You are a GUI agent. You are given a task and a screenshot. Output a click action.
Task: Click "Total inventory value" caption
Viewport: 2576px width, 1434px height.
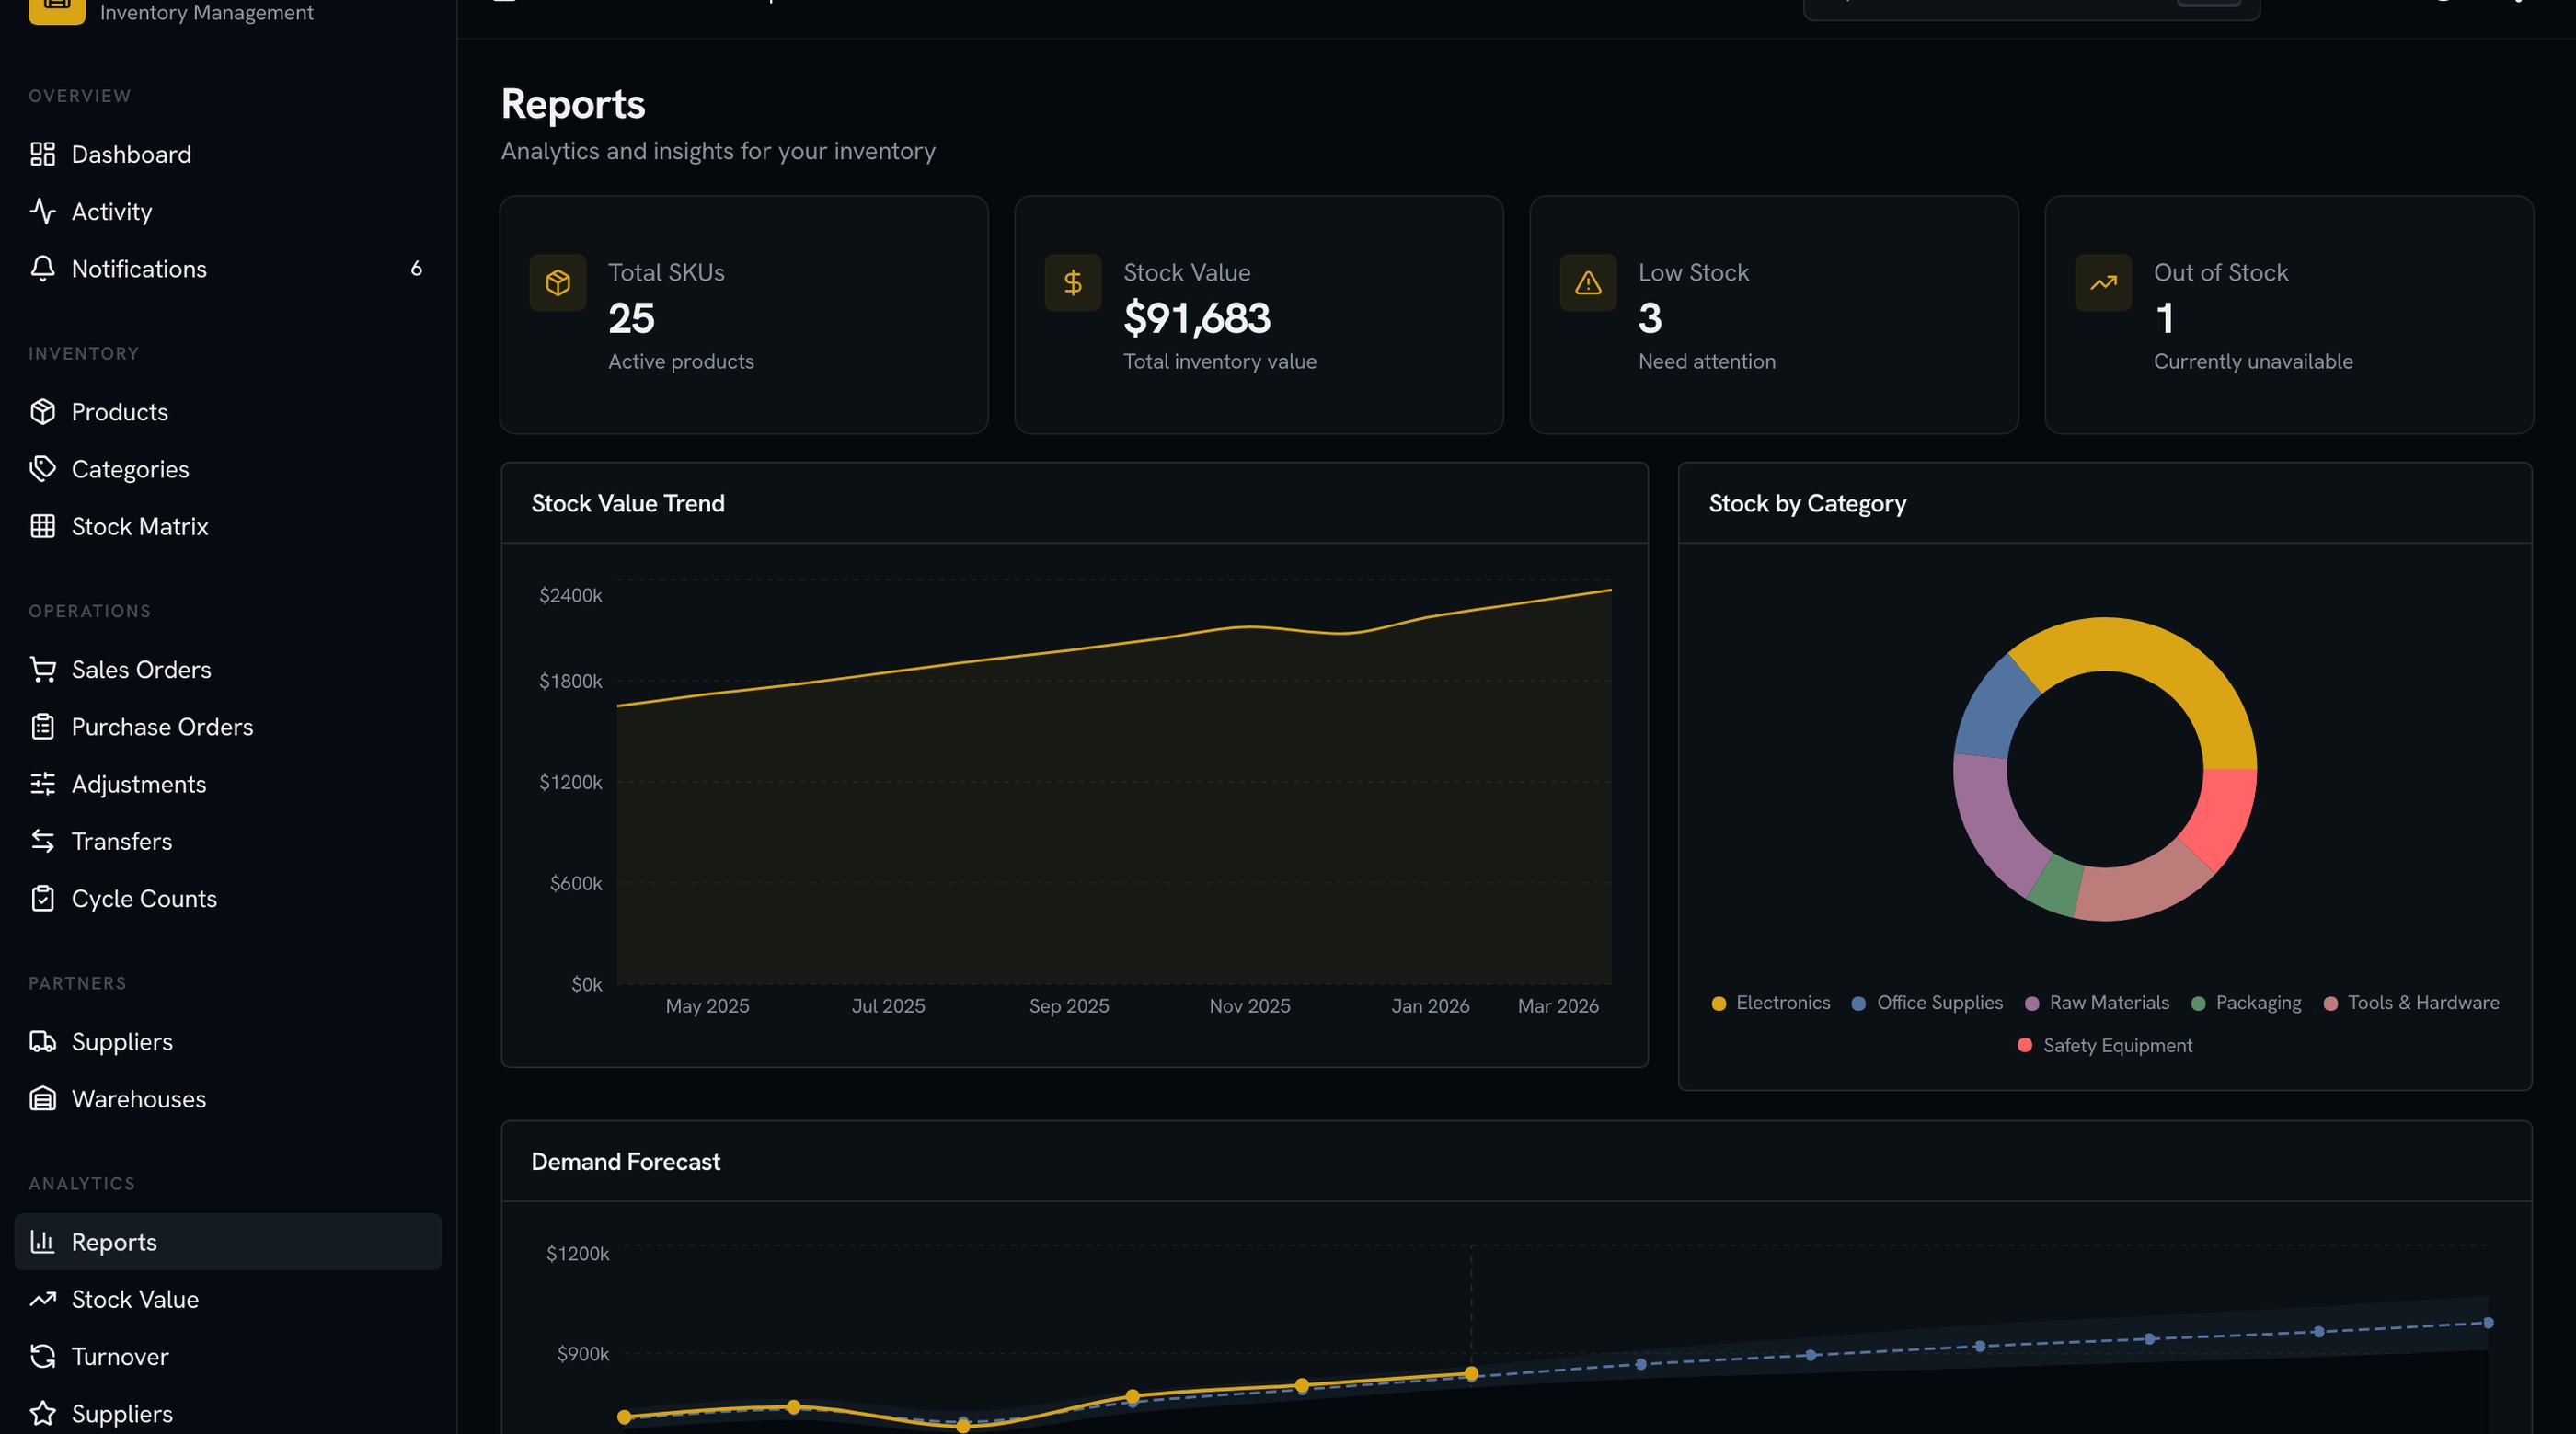(x=1219, y=361)
